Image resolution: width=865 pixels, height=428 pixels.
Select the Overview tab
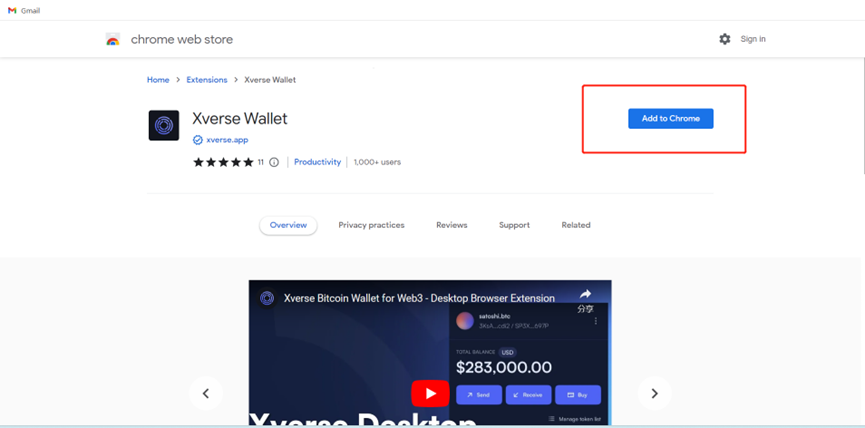[x=288, y=225]
